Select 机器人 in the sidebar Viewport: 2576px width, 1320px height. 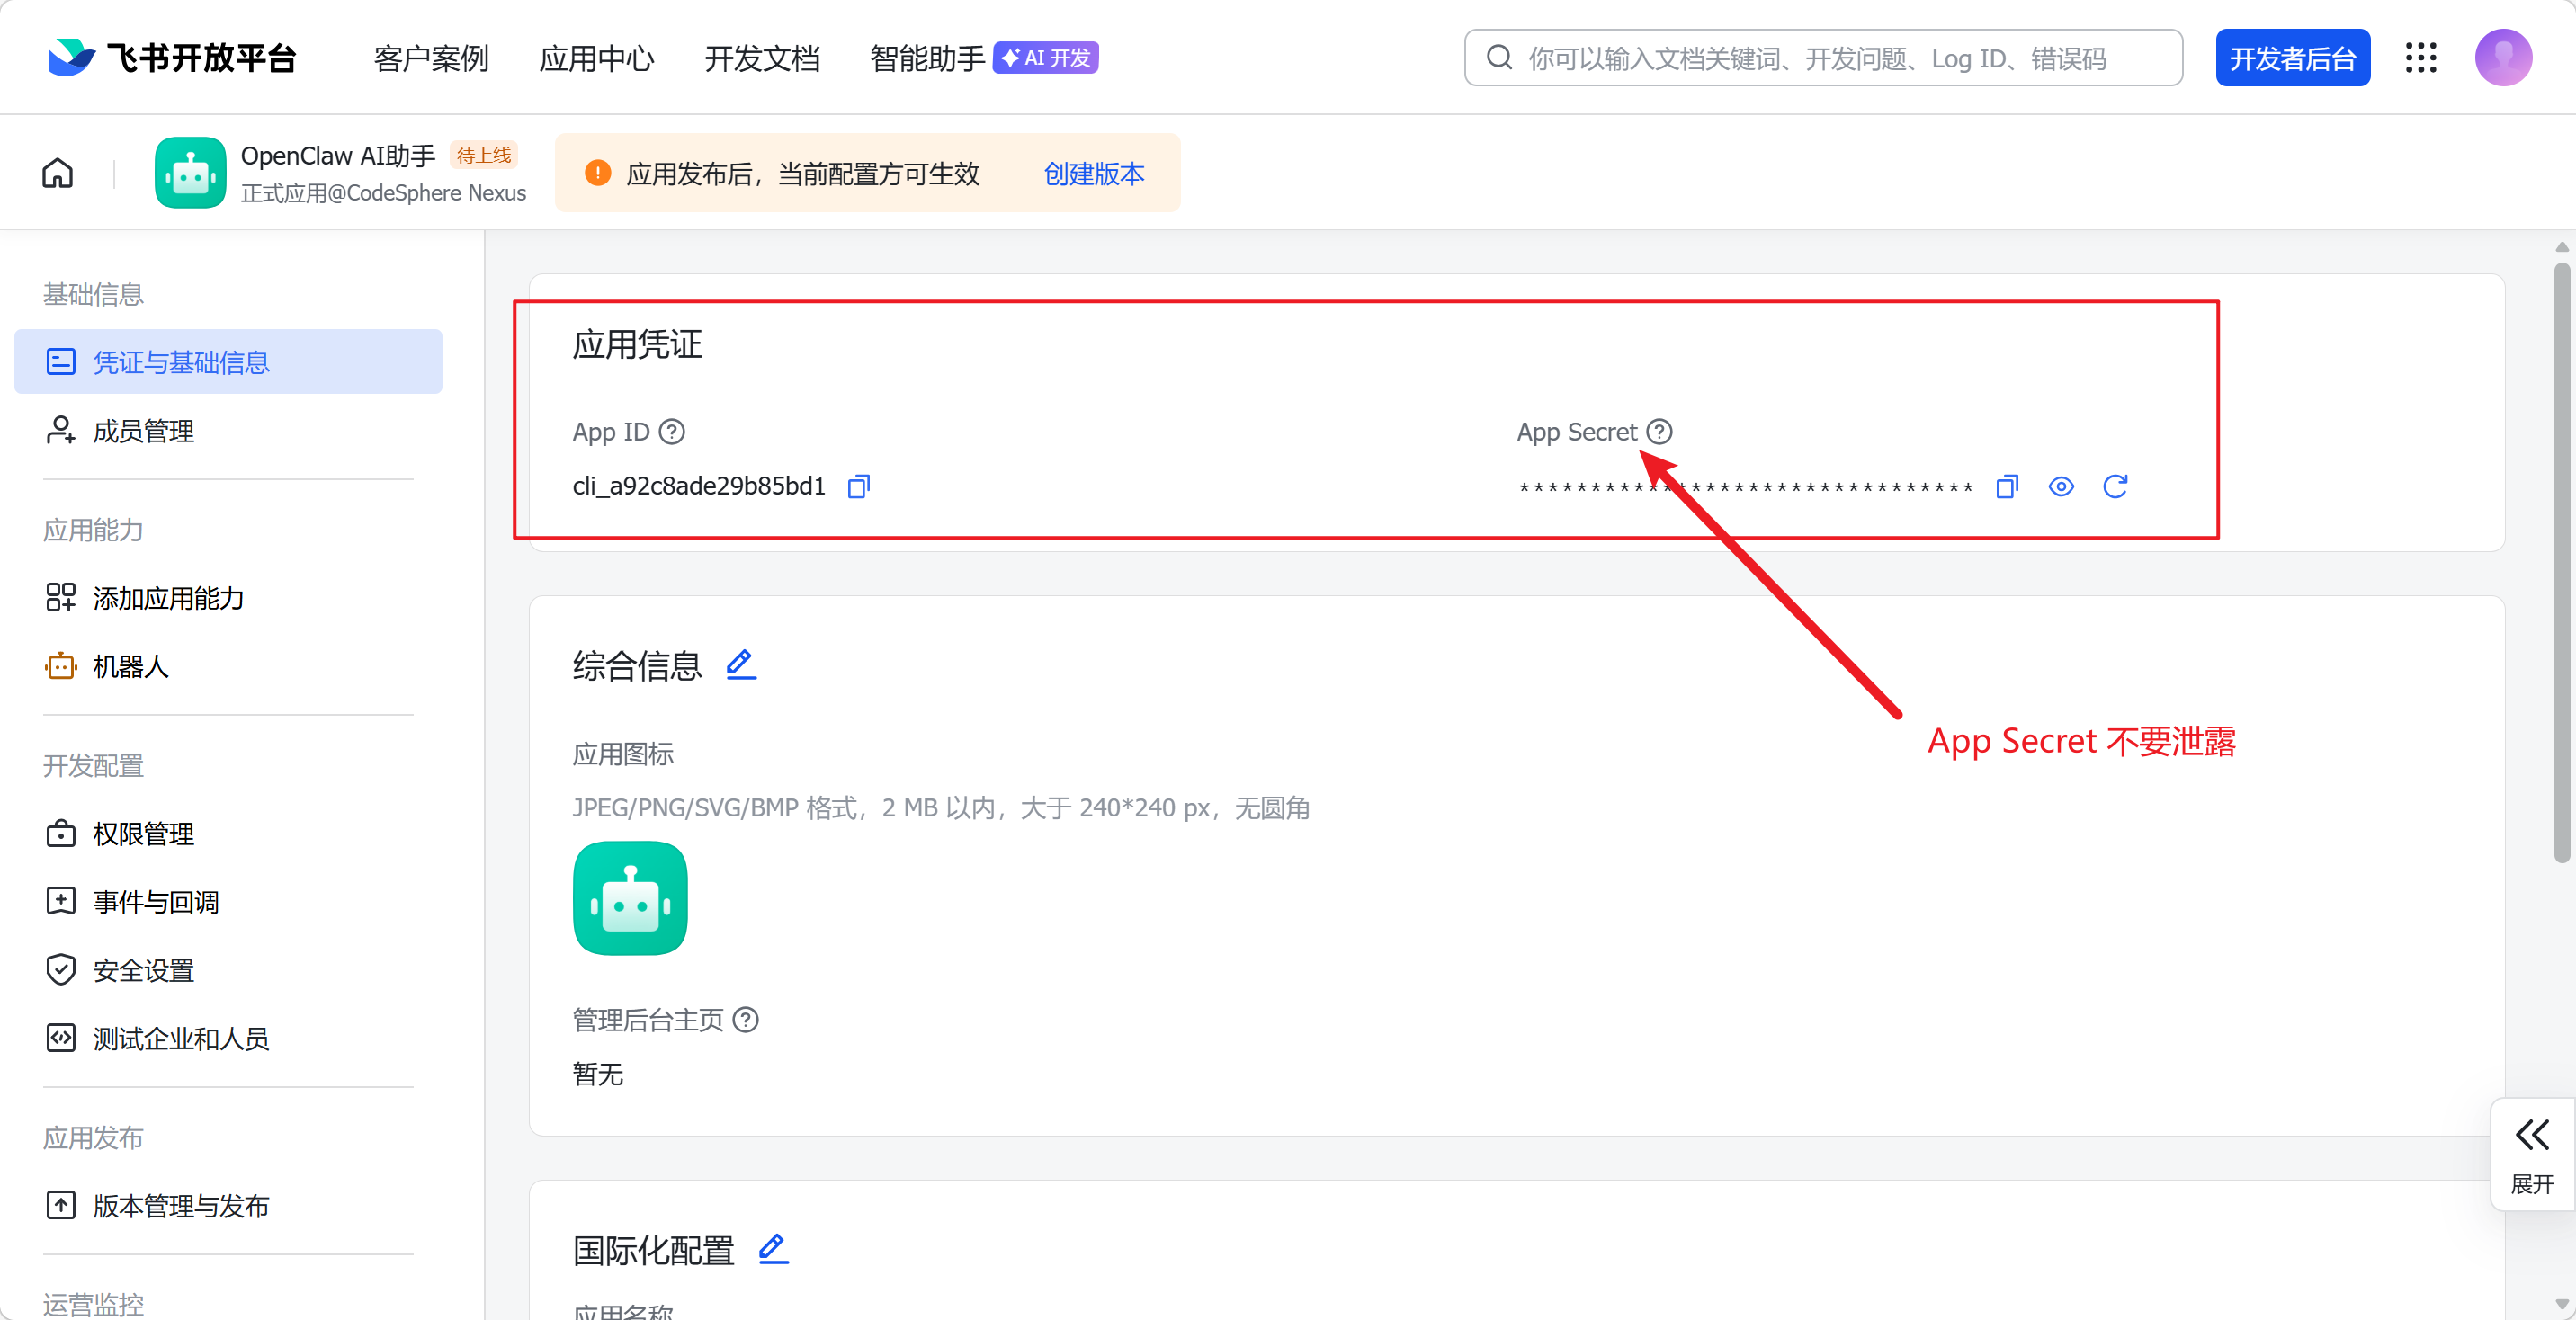pyautogui.click(x=130, y=666)
